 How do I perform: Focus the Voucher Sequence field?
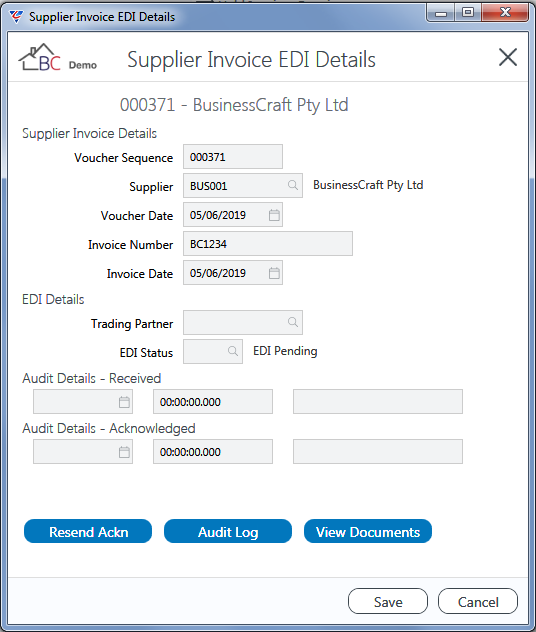click(x=233, y=156)
